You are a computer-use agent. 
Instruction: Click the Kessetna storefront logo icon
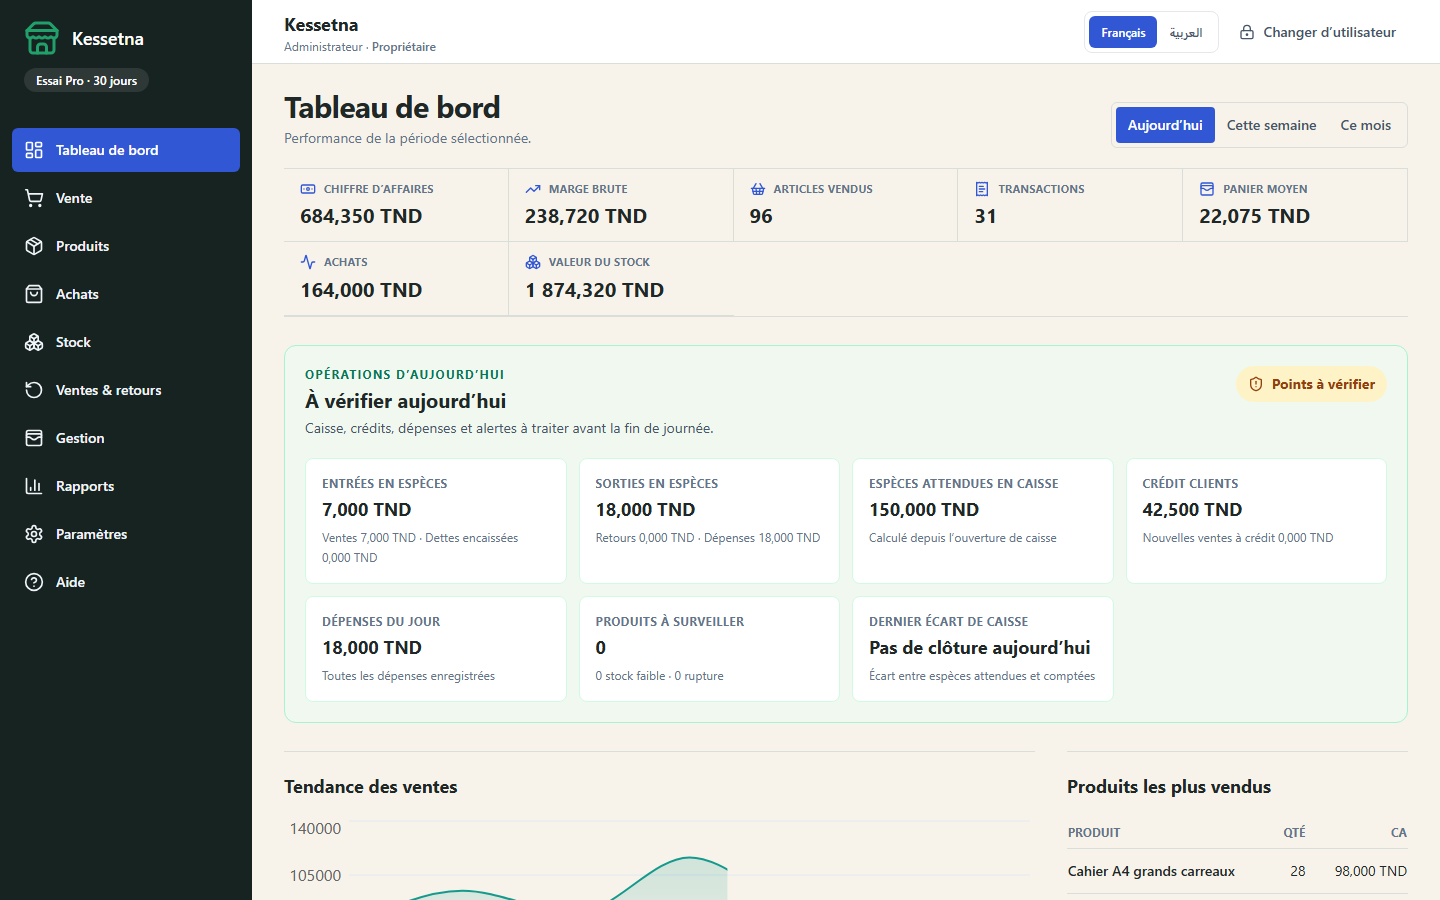point(42,38)
